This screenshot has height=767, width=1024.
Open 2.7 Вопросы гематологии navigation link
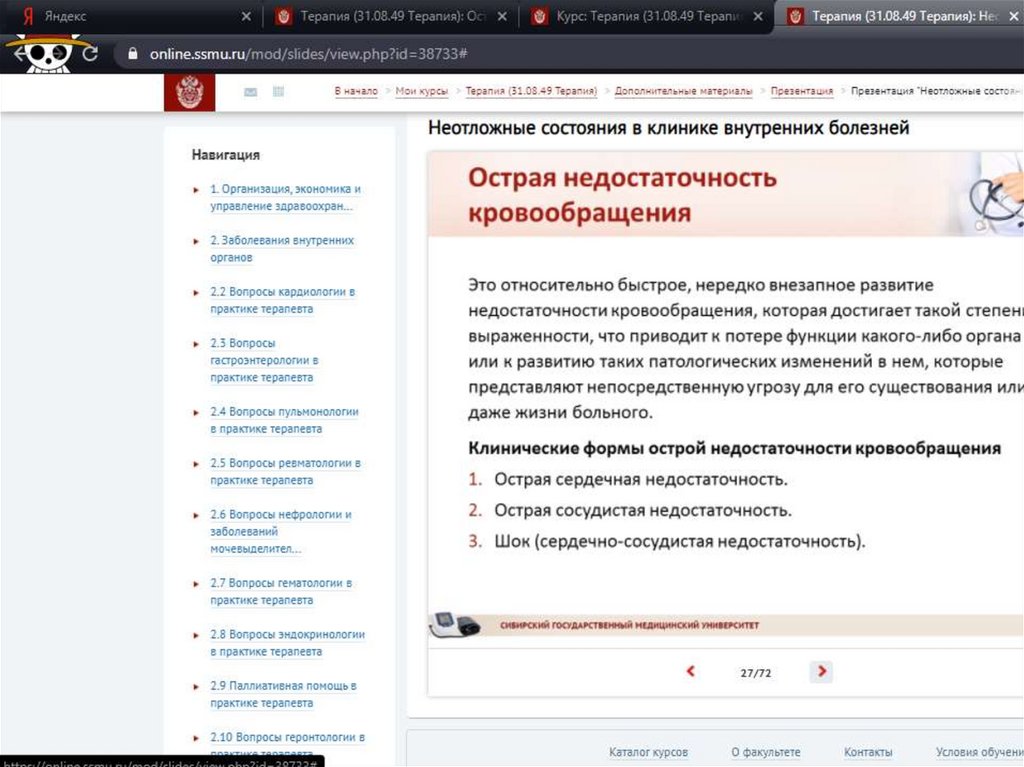[x=281, y=591]
